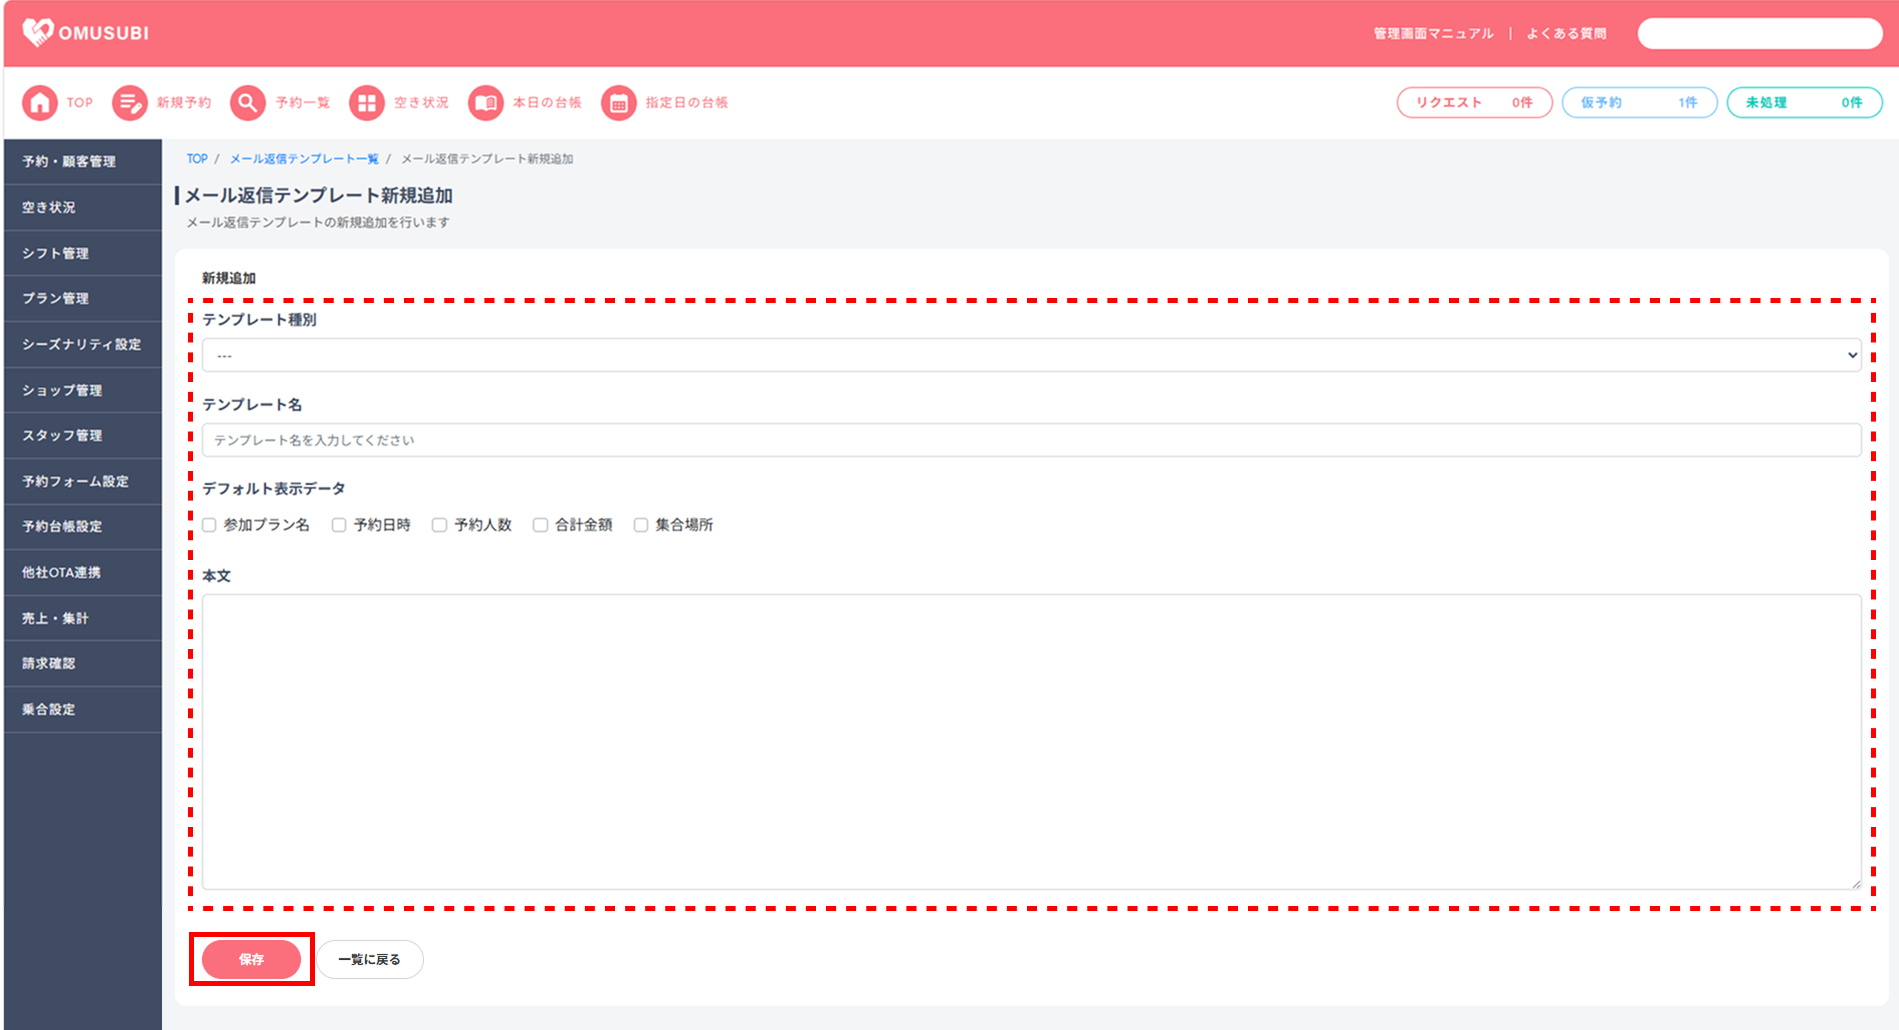Enable the 予約日時 checkbox
Screen dimensions: 1899x1030
tap(339, 525)
